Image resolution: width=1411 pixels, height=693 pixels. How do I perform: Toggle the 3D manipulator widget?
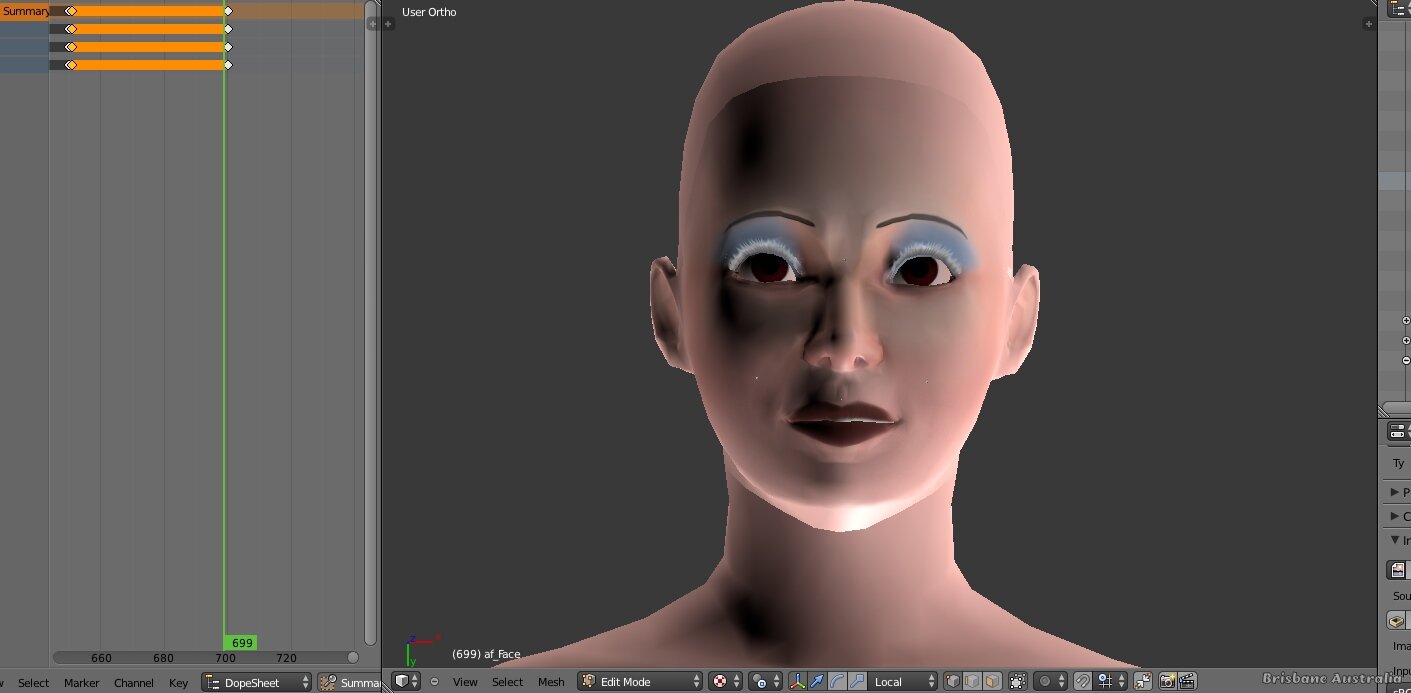click(x=797, y=681)
